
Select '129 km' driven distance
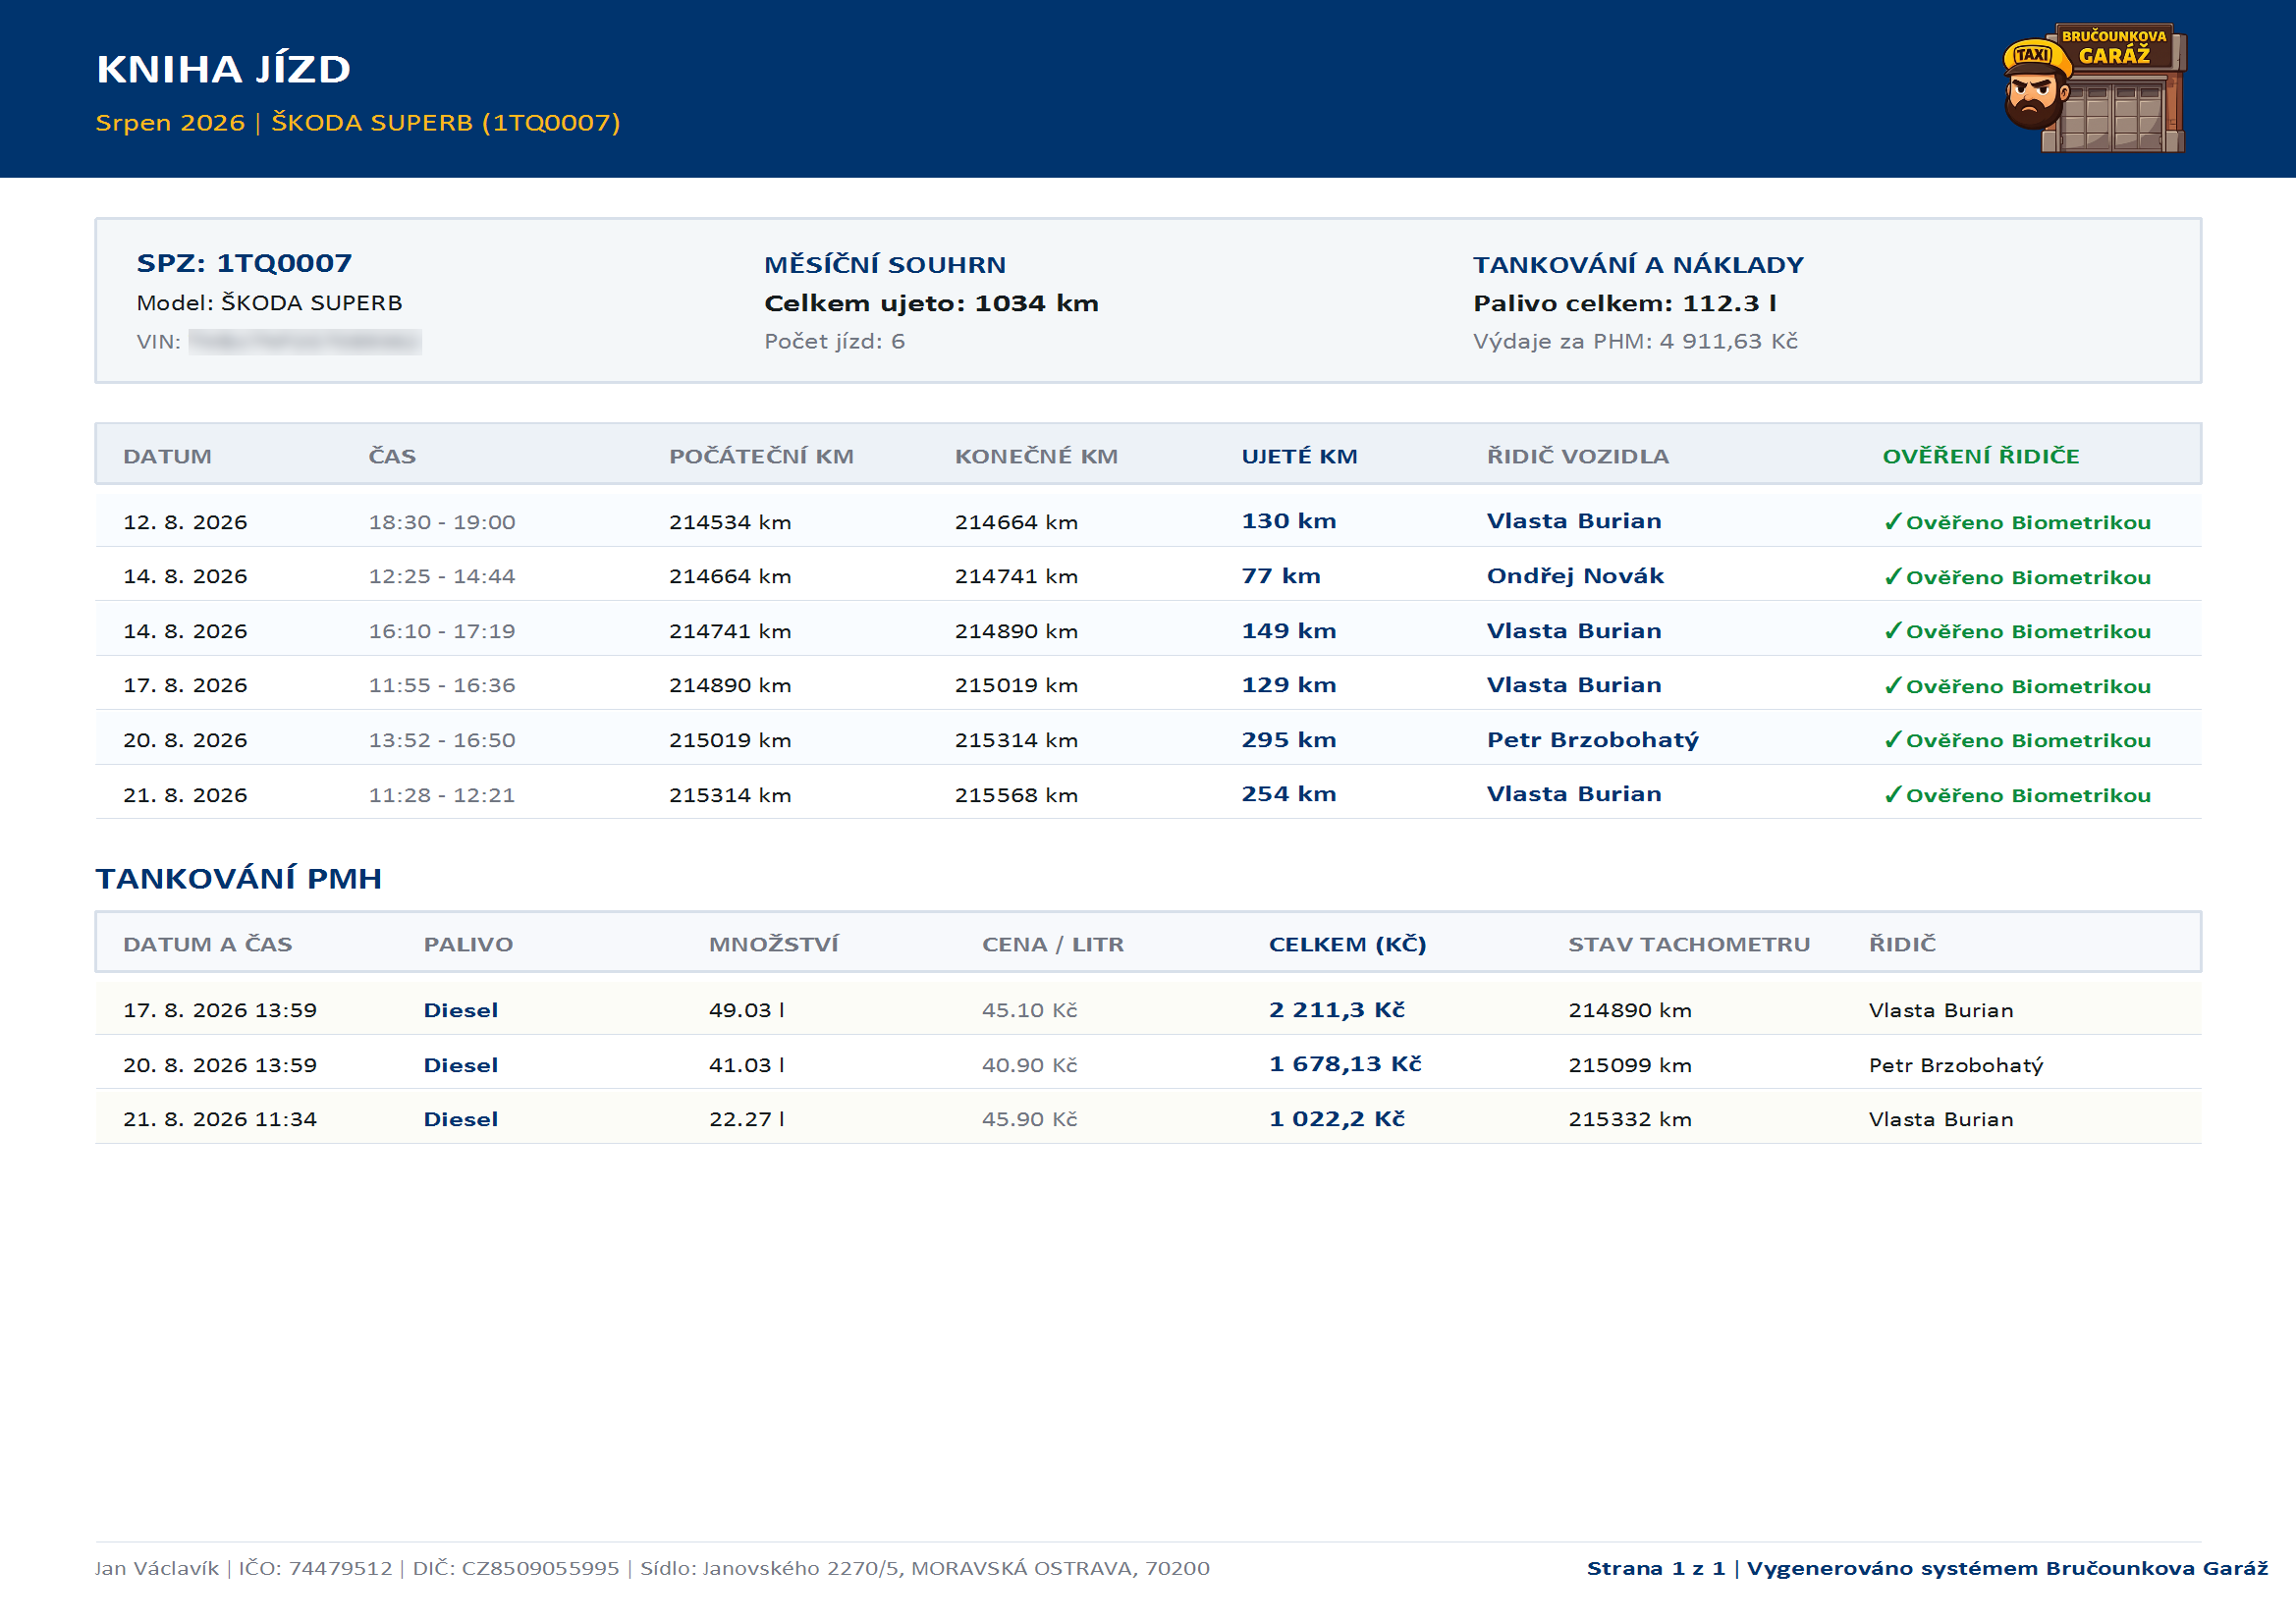(1289, 685)
